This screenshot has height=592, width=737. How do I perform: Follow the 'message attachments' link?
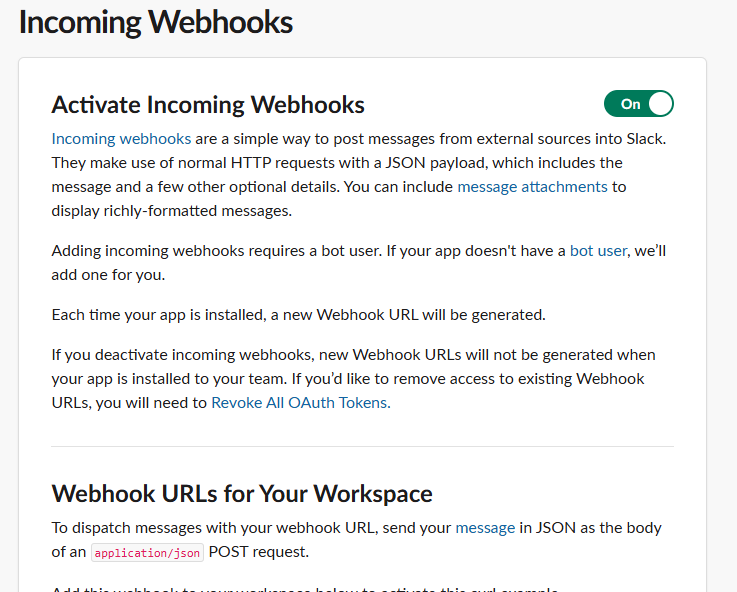[532, 186]
